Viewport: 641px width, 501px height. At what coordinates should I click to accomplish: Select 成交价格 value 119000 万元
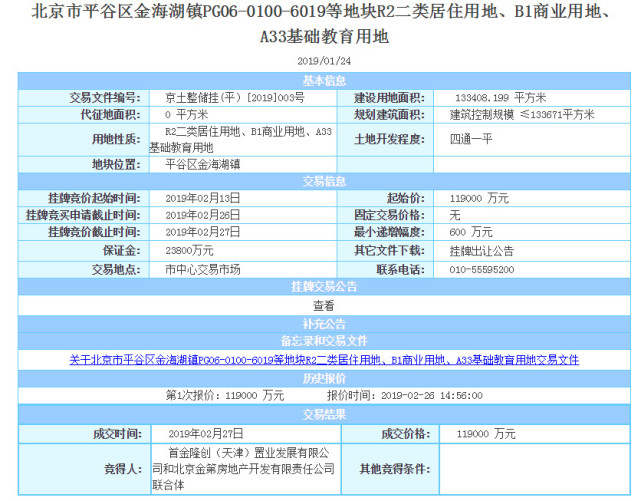pyautogui.click(x=486, y=433)
